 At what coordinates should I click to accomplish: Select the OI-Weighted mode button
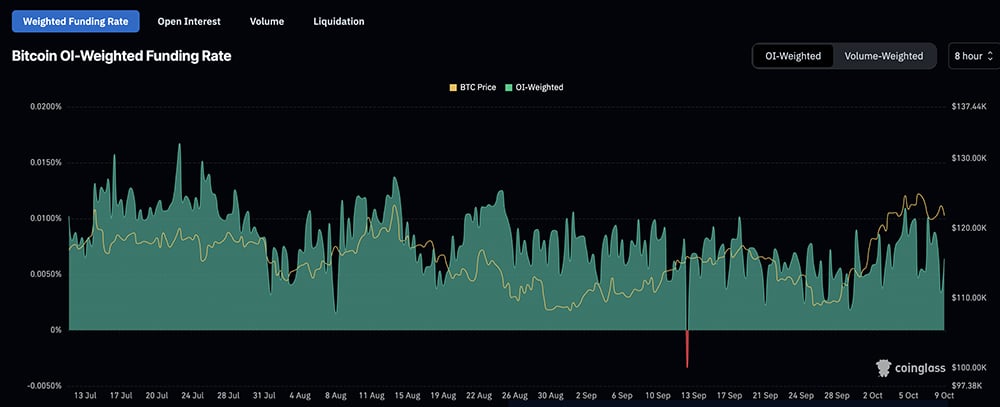pos(793,56)
